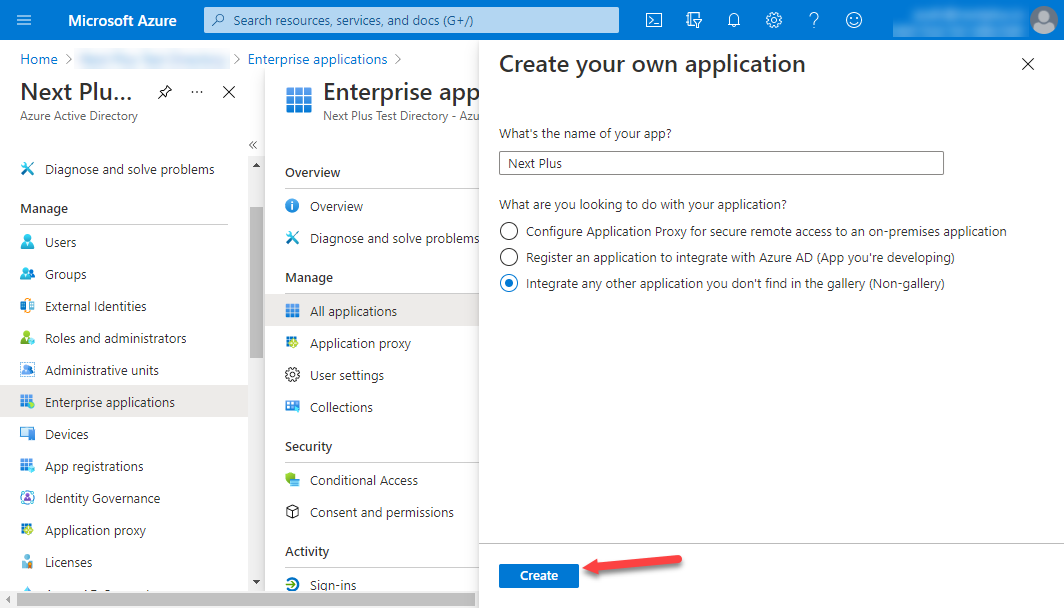The image size is (1064, 608).
Task: Click the left menu vertical scrollbar thumb
Action: [x=256, y=282]
